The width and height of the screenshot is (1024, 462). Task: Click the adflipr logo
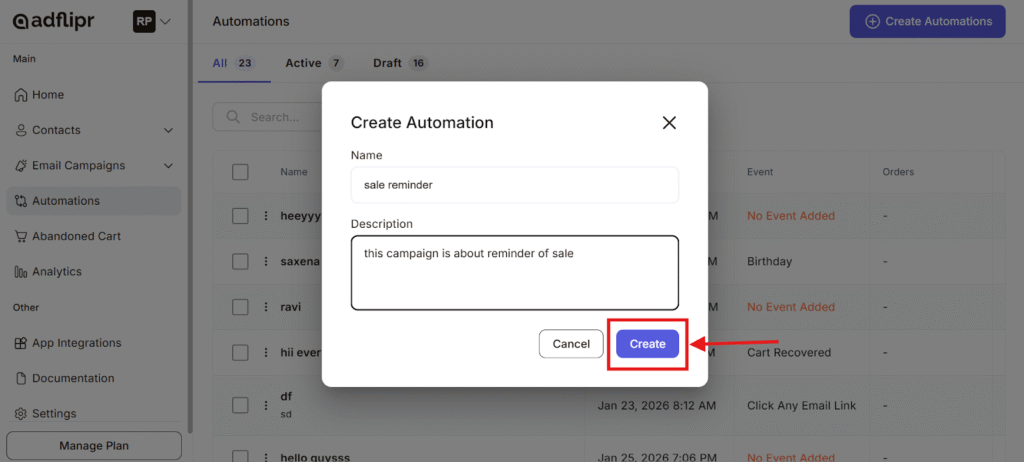tap(54, 21)
